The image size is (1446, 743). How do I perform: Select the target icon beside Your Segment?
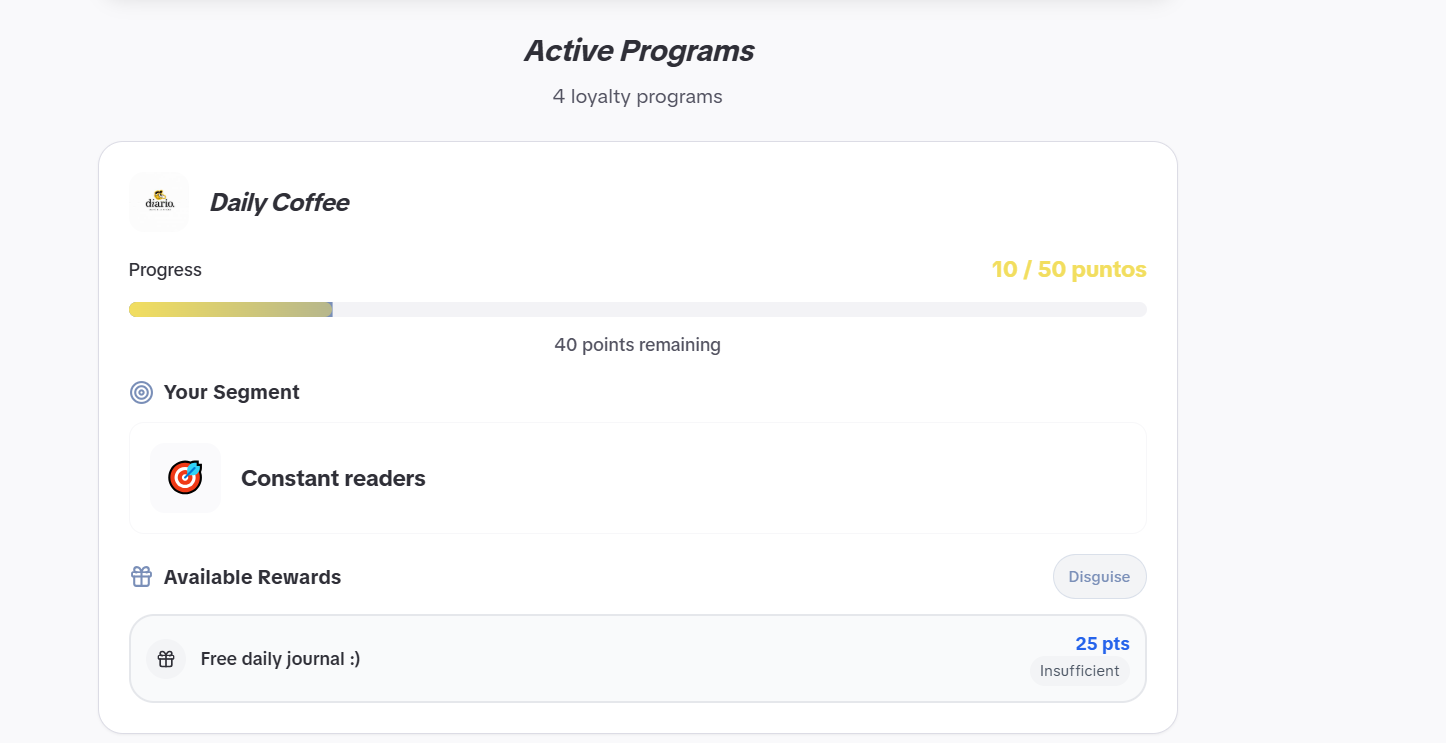140,392
